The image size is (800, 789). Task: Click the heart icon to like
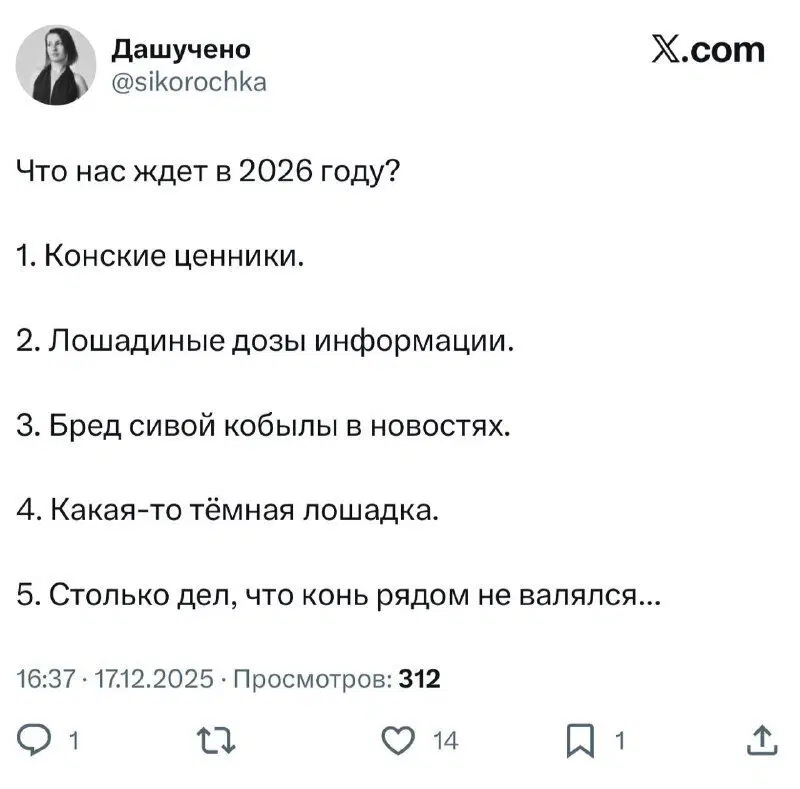(x=398, y=741)
